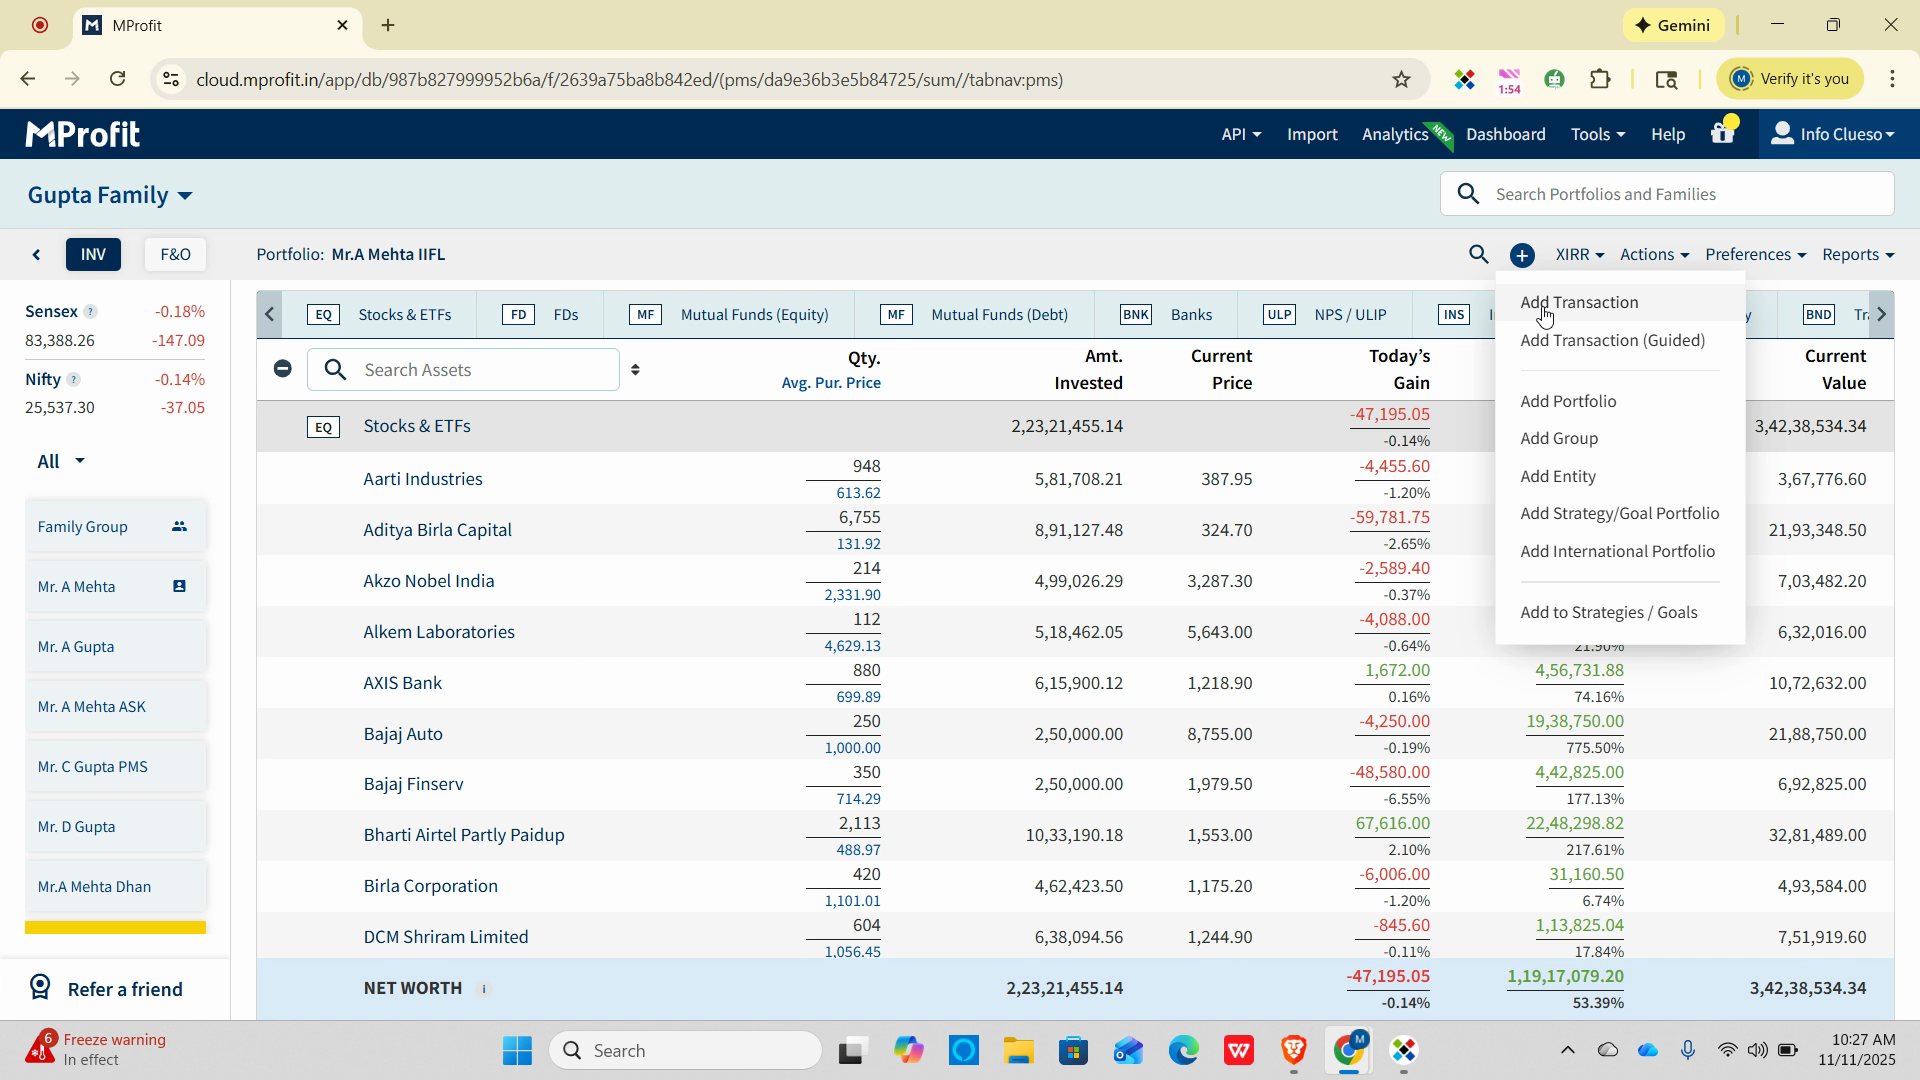
Task: Expand the XIRR dropdown
Action: (x=1579, y=255)
